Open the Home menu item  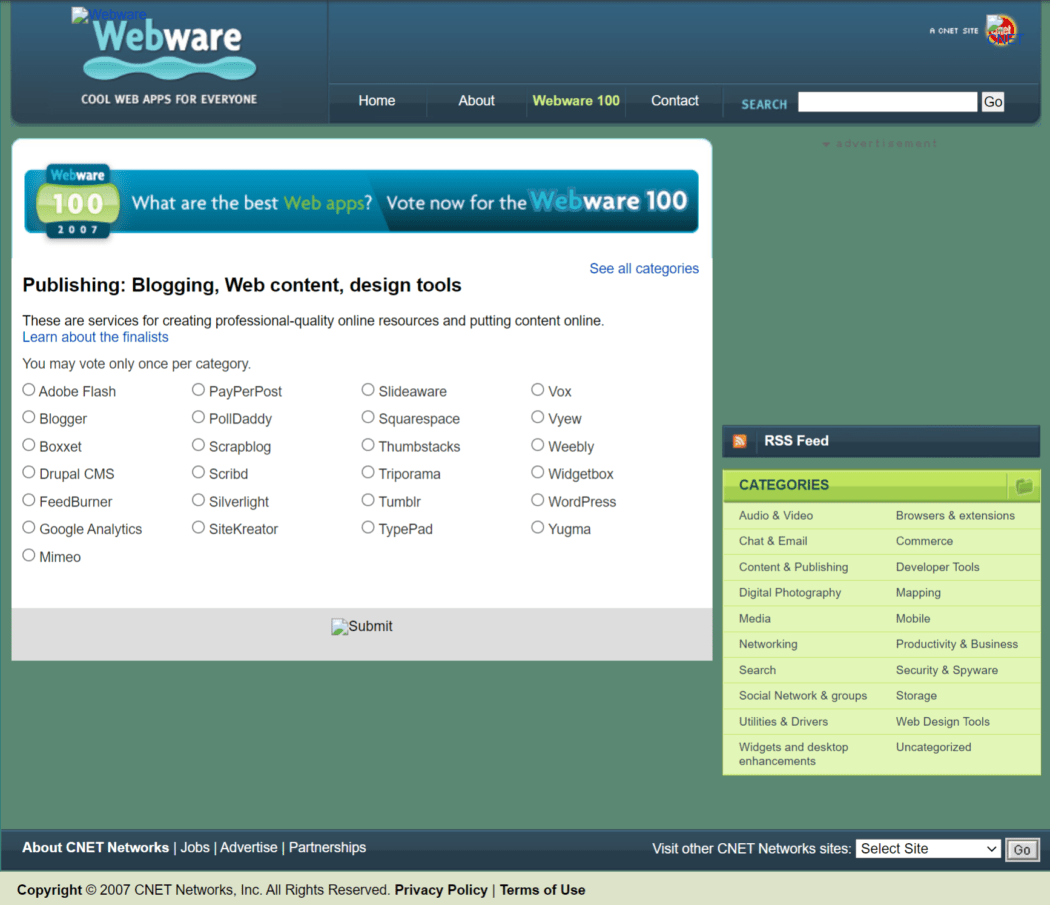(377, 100)
